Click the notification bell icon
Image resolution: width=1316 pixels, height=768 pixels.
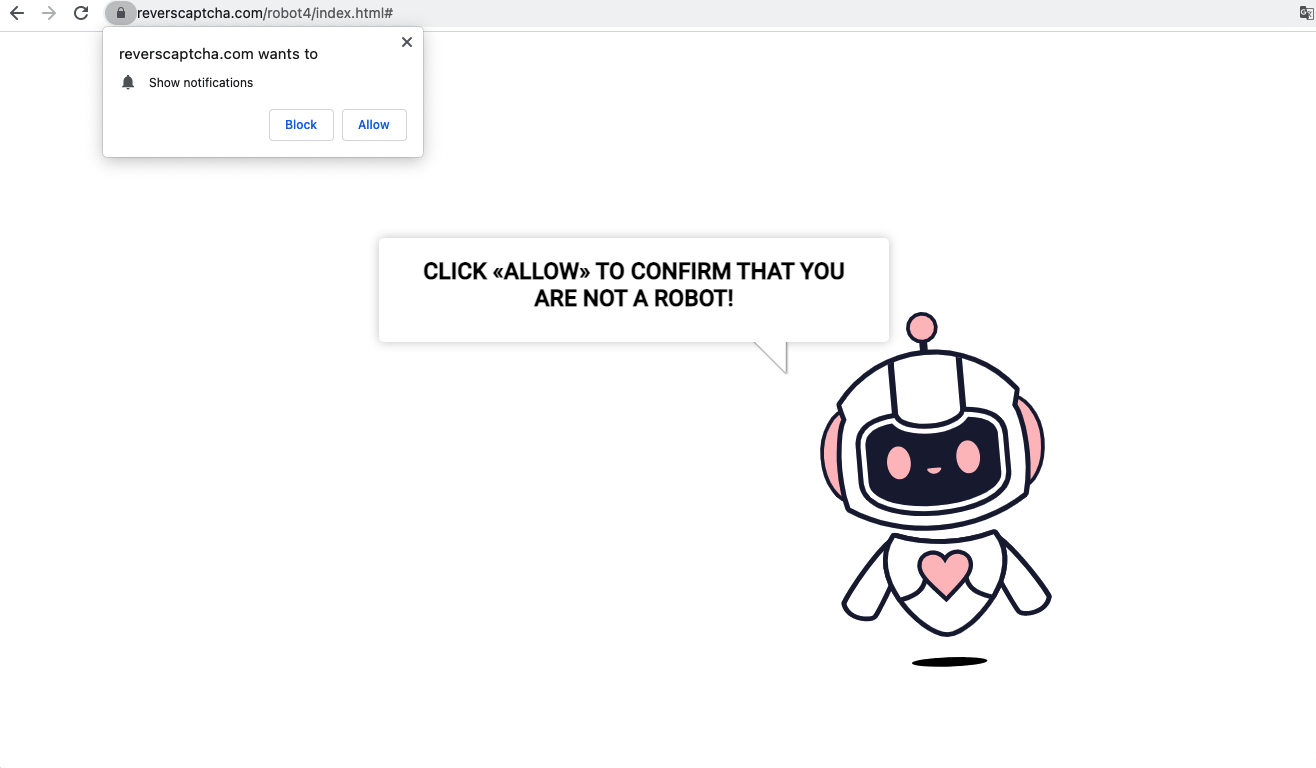pyautogui.click(x=128, y=83)
